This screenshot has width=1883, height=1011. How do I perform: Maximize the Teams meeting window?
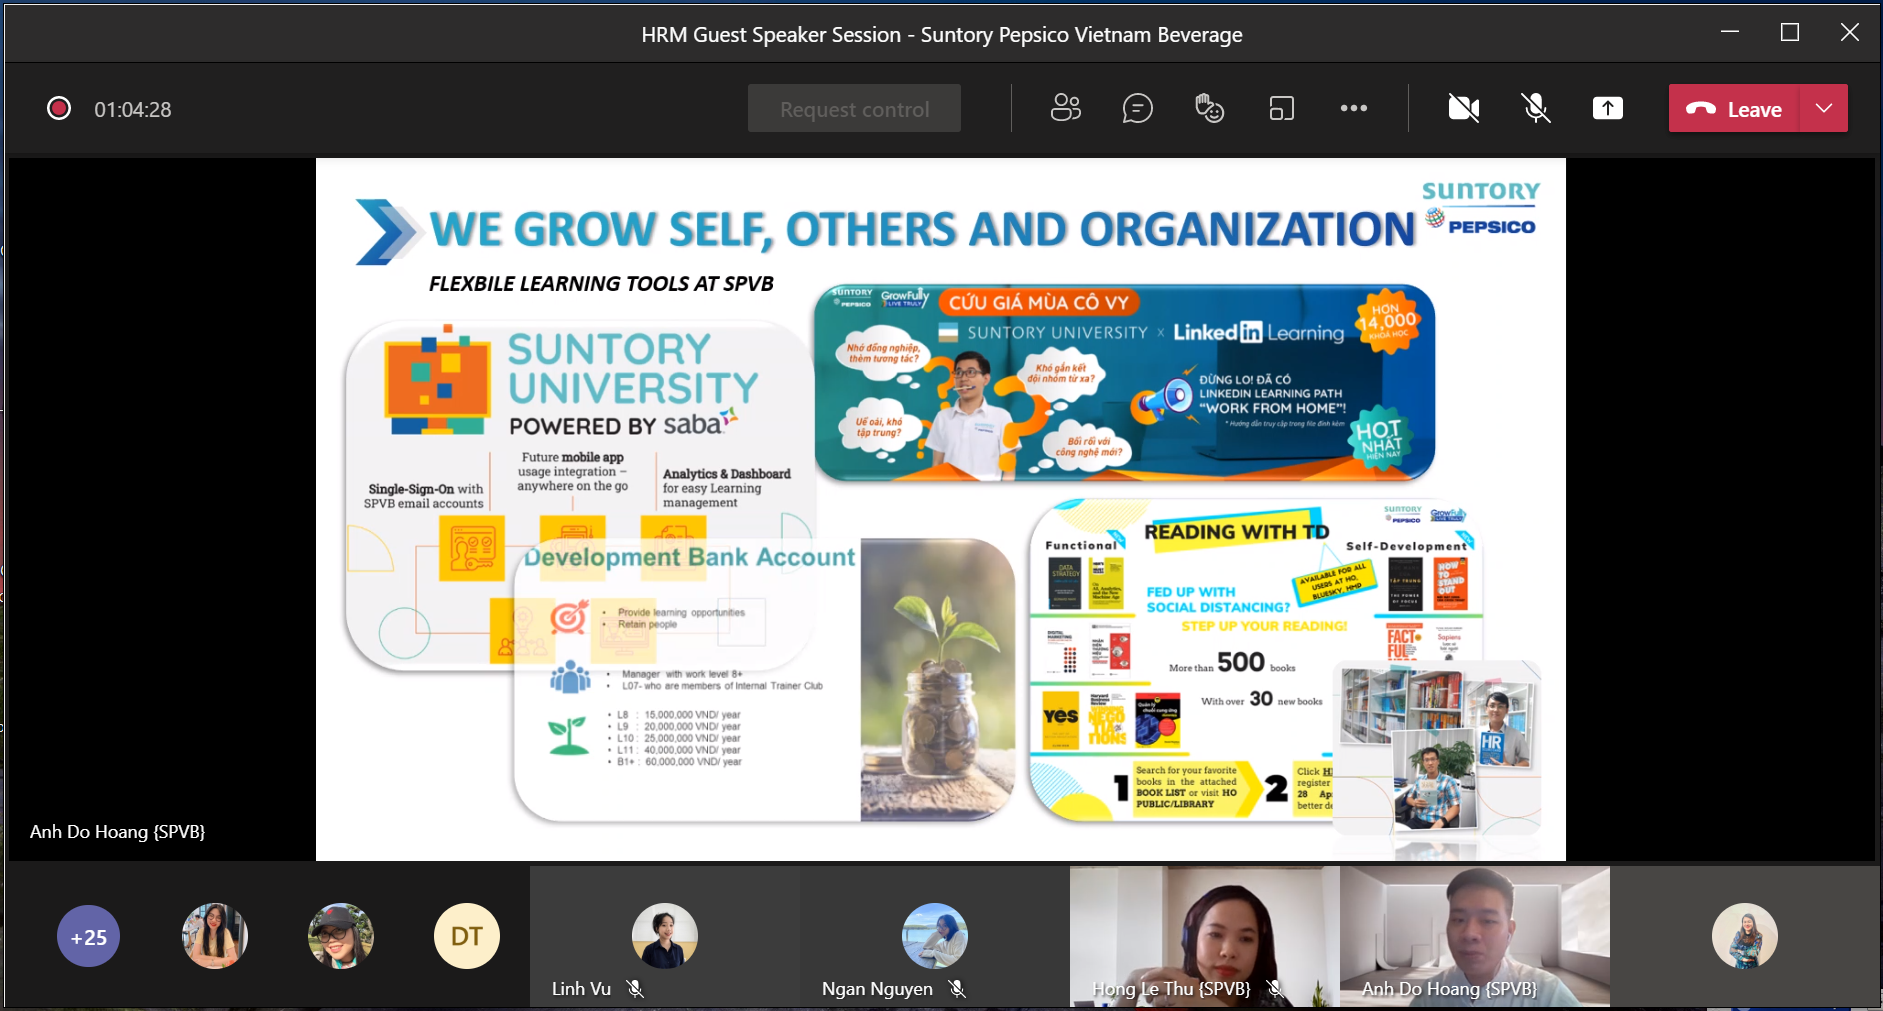point(1790,33)
